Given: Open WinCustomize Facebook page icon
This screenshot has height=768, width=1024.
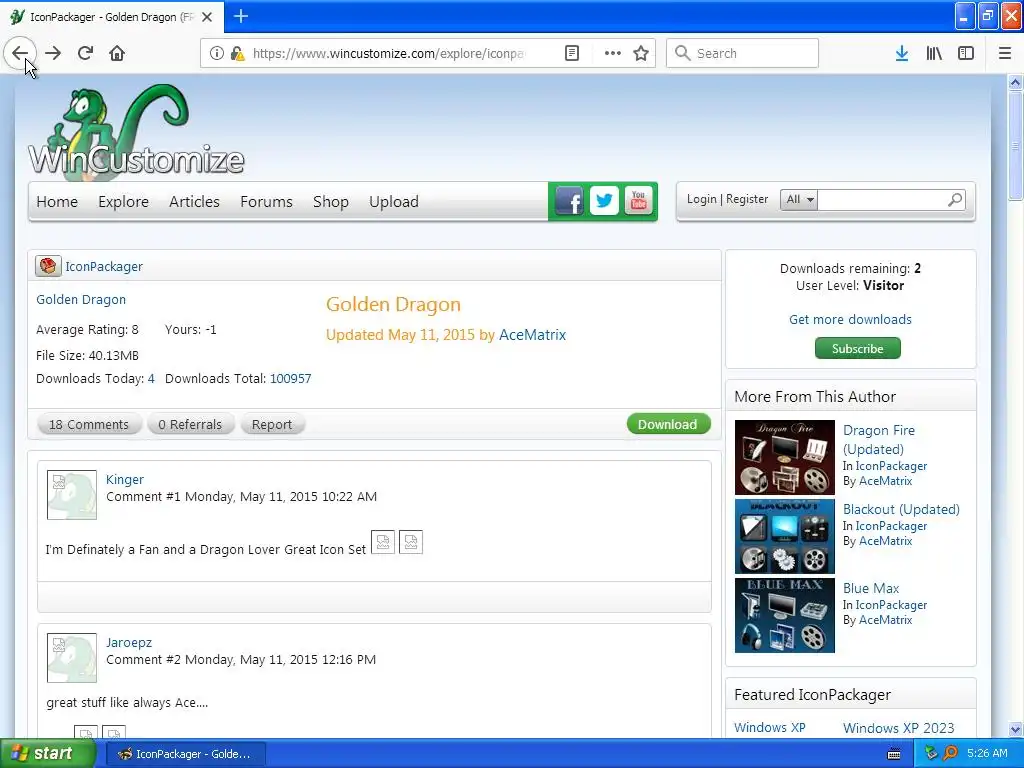Looking at the screenshot, I should pos(569,201).
